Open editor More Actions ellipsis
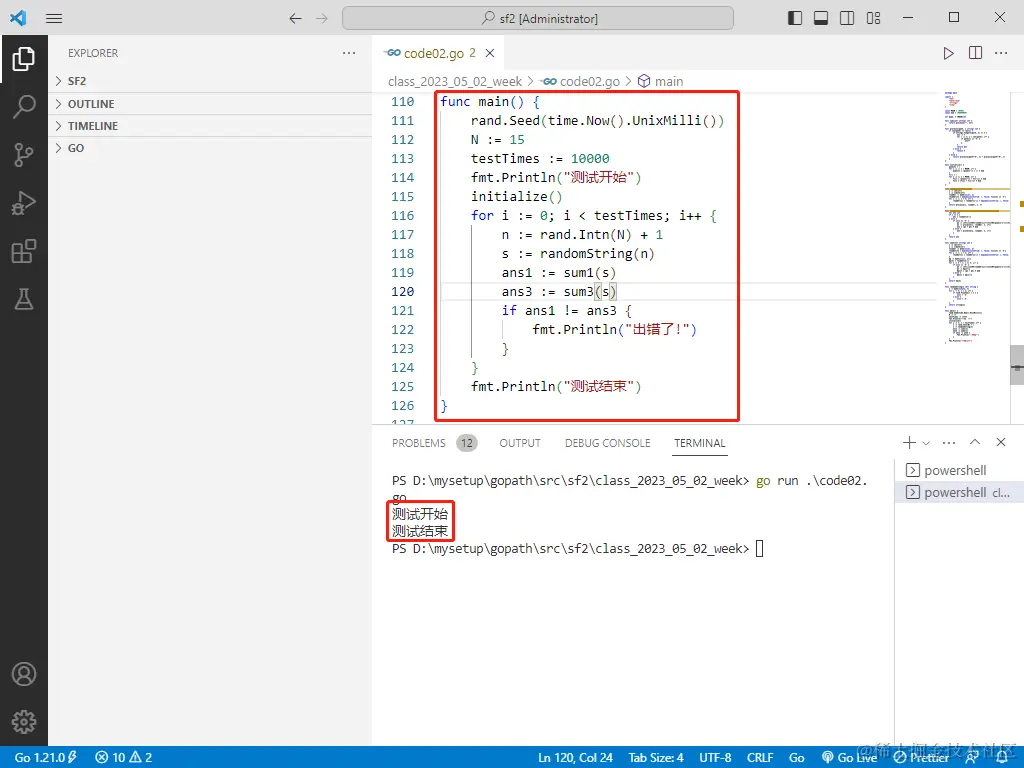The image size is (1024, 768). (x=1001, y=53)
